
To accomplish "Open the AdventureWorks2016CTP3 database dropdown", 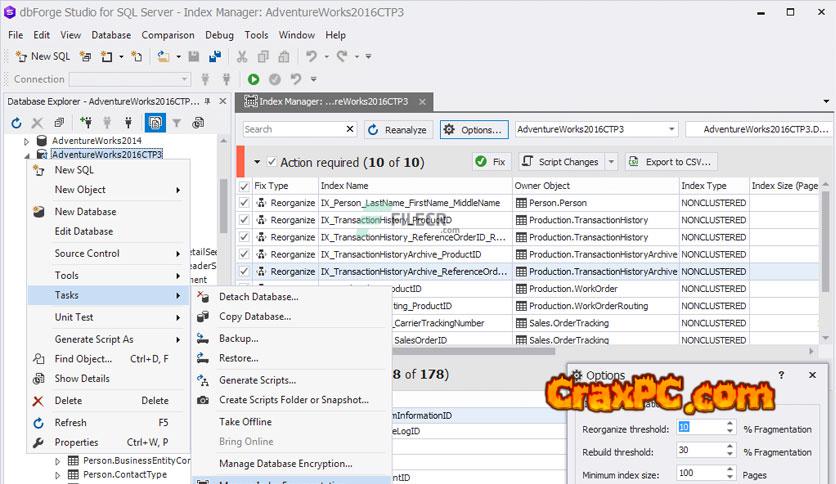I will pos(669,130).
